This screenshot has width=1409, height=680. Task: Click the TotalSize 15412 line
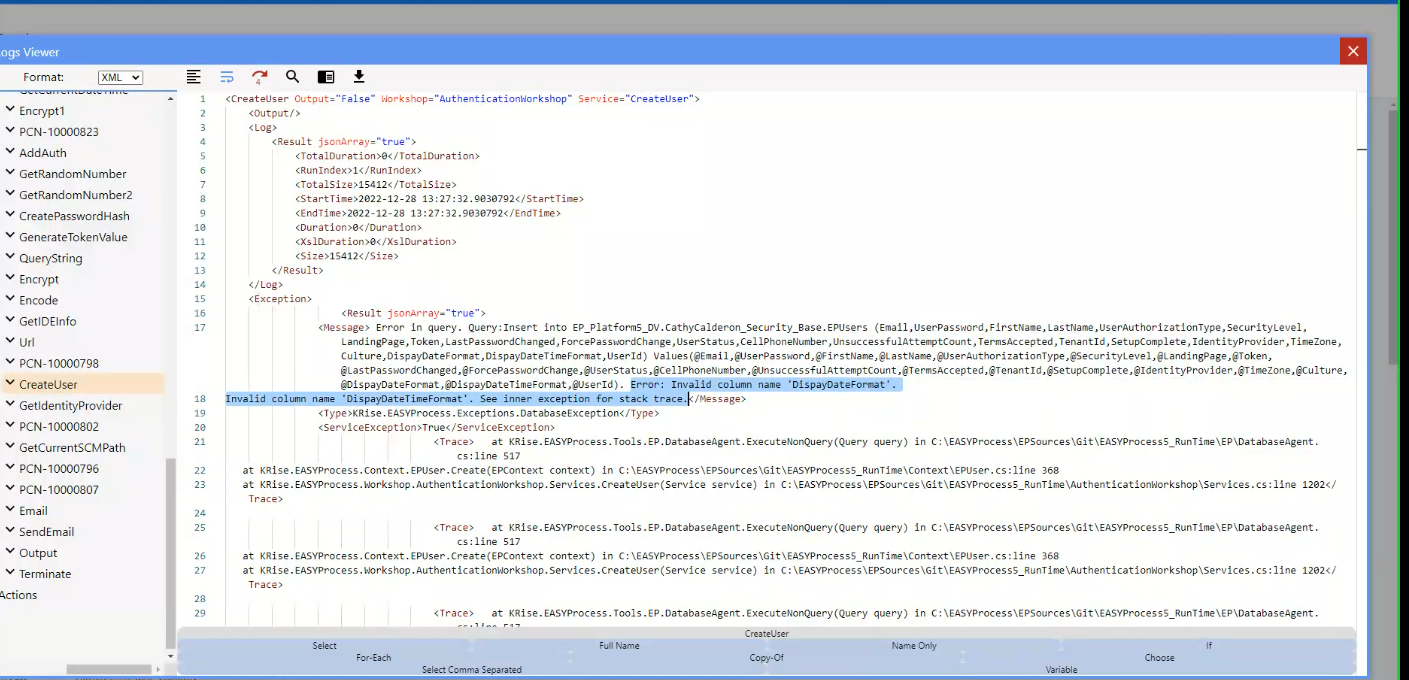[x=375, y=185]
